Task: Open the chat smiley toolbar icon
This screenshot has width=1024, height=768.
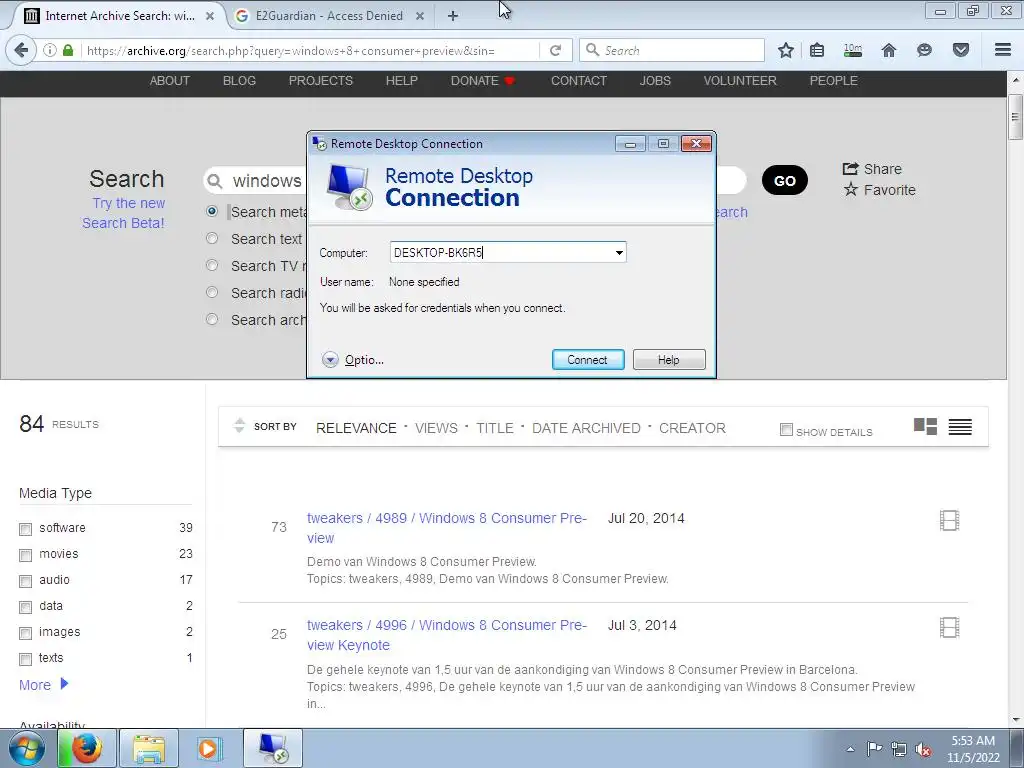Action: [924, 50]
